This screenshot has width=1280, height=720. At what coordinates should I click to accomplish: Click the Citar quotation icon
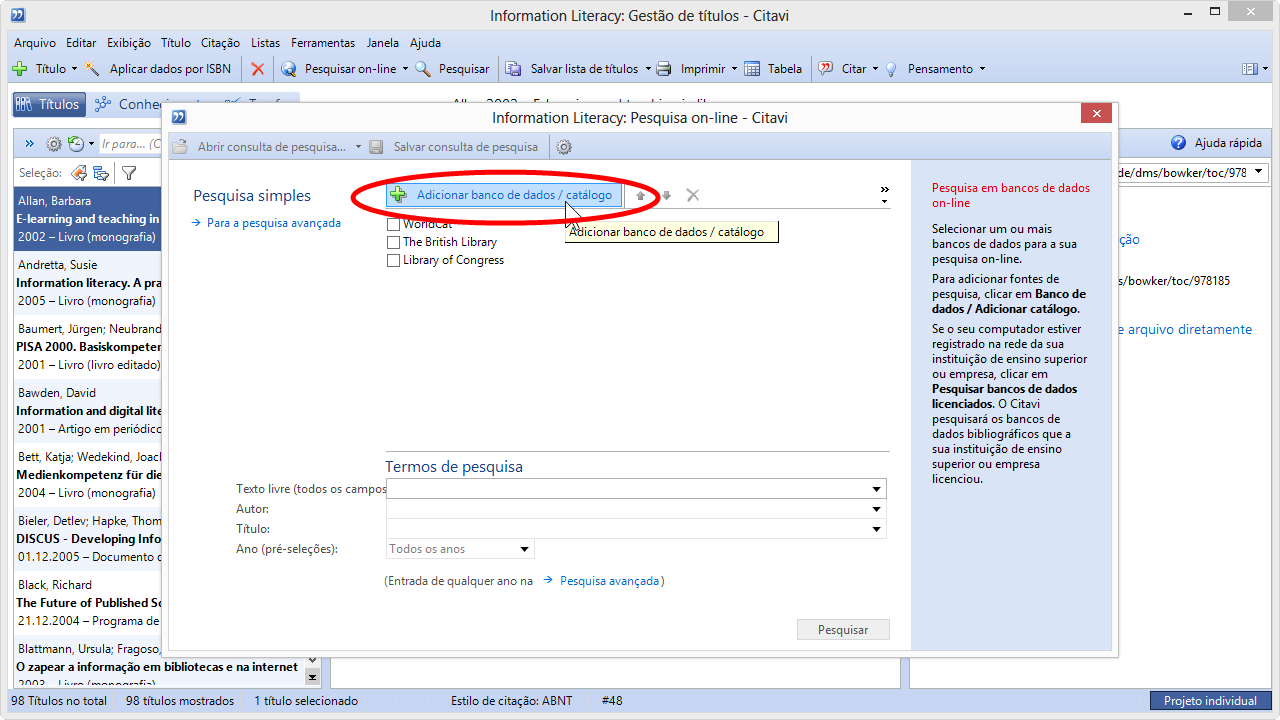826,69
